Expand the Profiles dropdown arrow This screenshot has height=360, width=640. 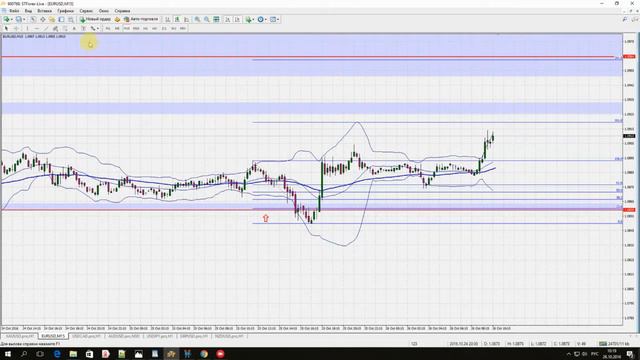pos(24,19)
